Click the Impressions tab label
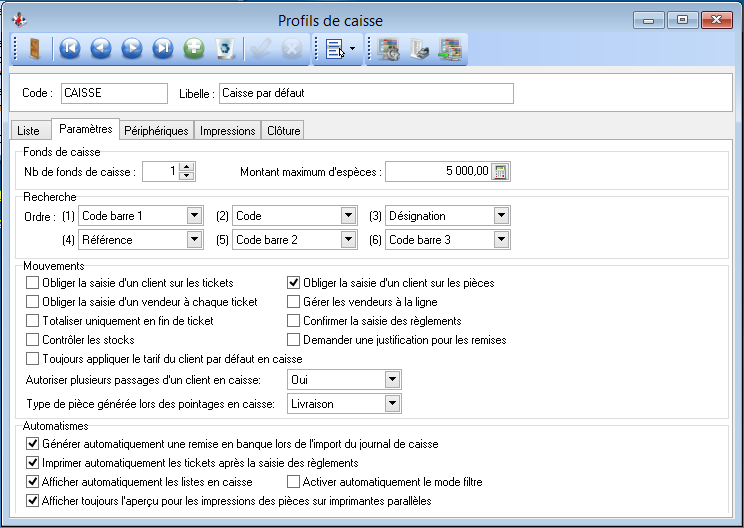 (227, 131)
